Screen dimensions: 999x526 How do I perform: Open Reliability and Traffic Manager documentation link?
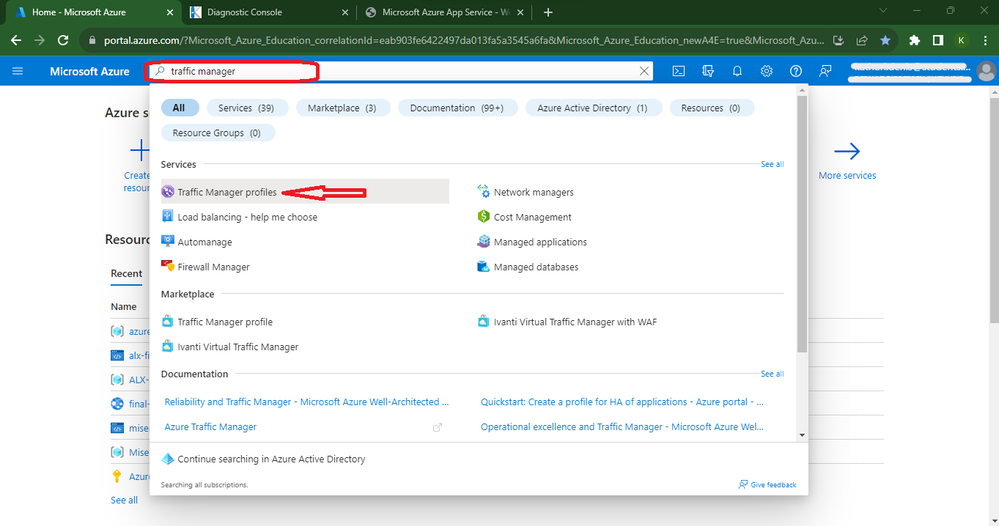coord(306,401)
